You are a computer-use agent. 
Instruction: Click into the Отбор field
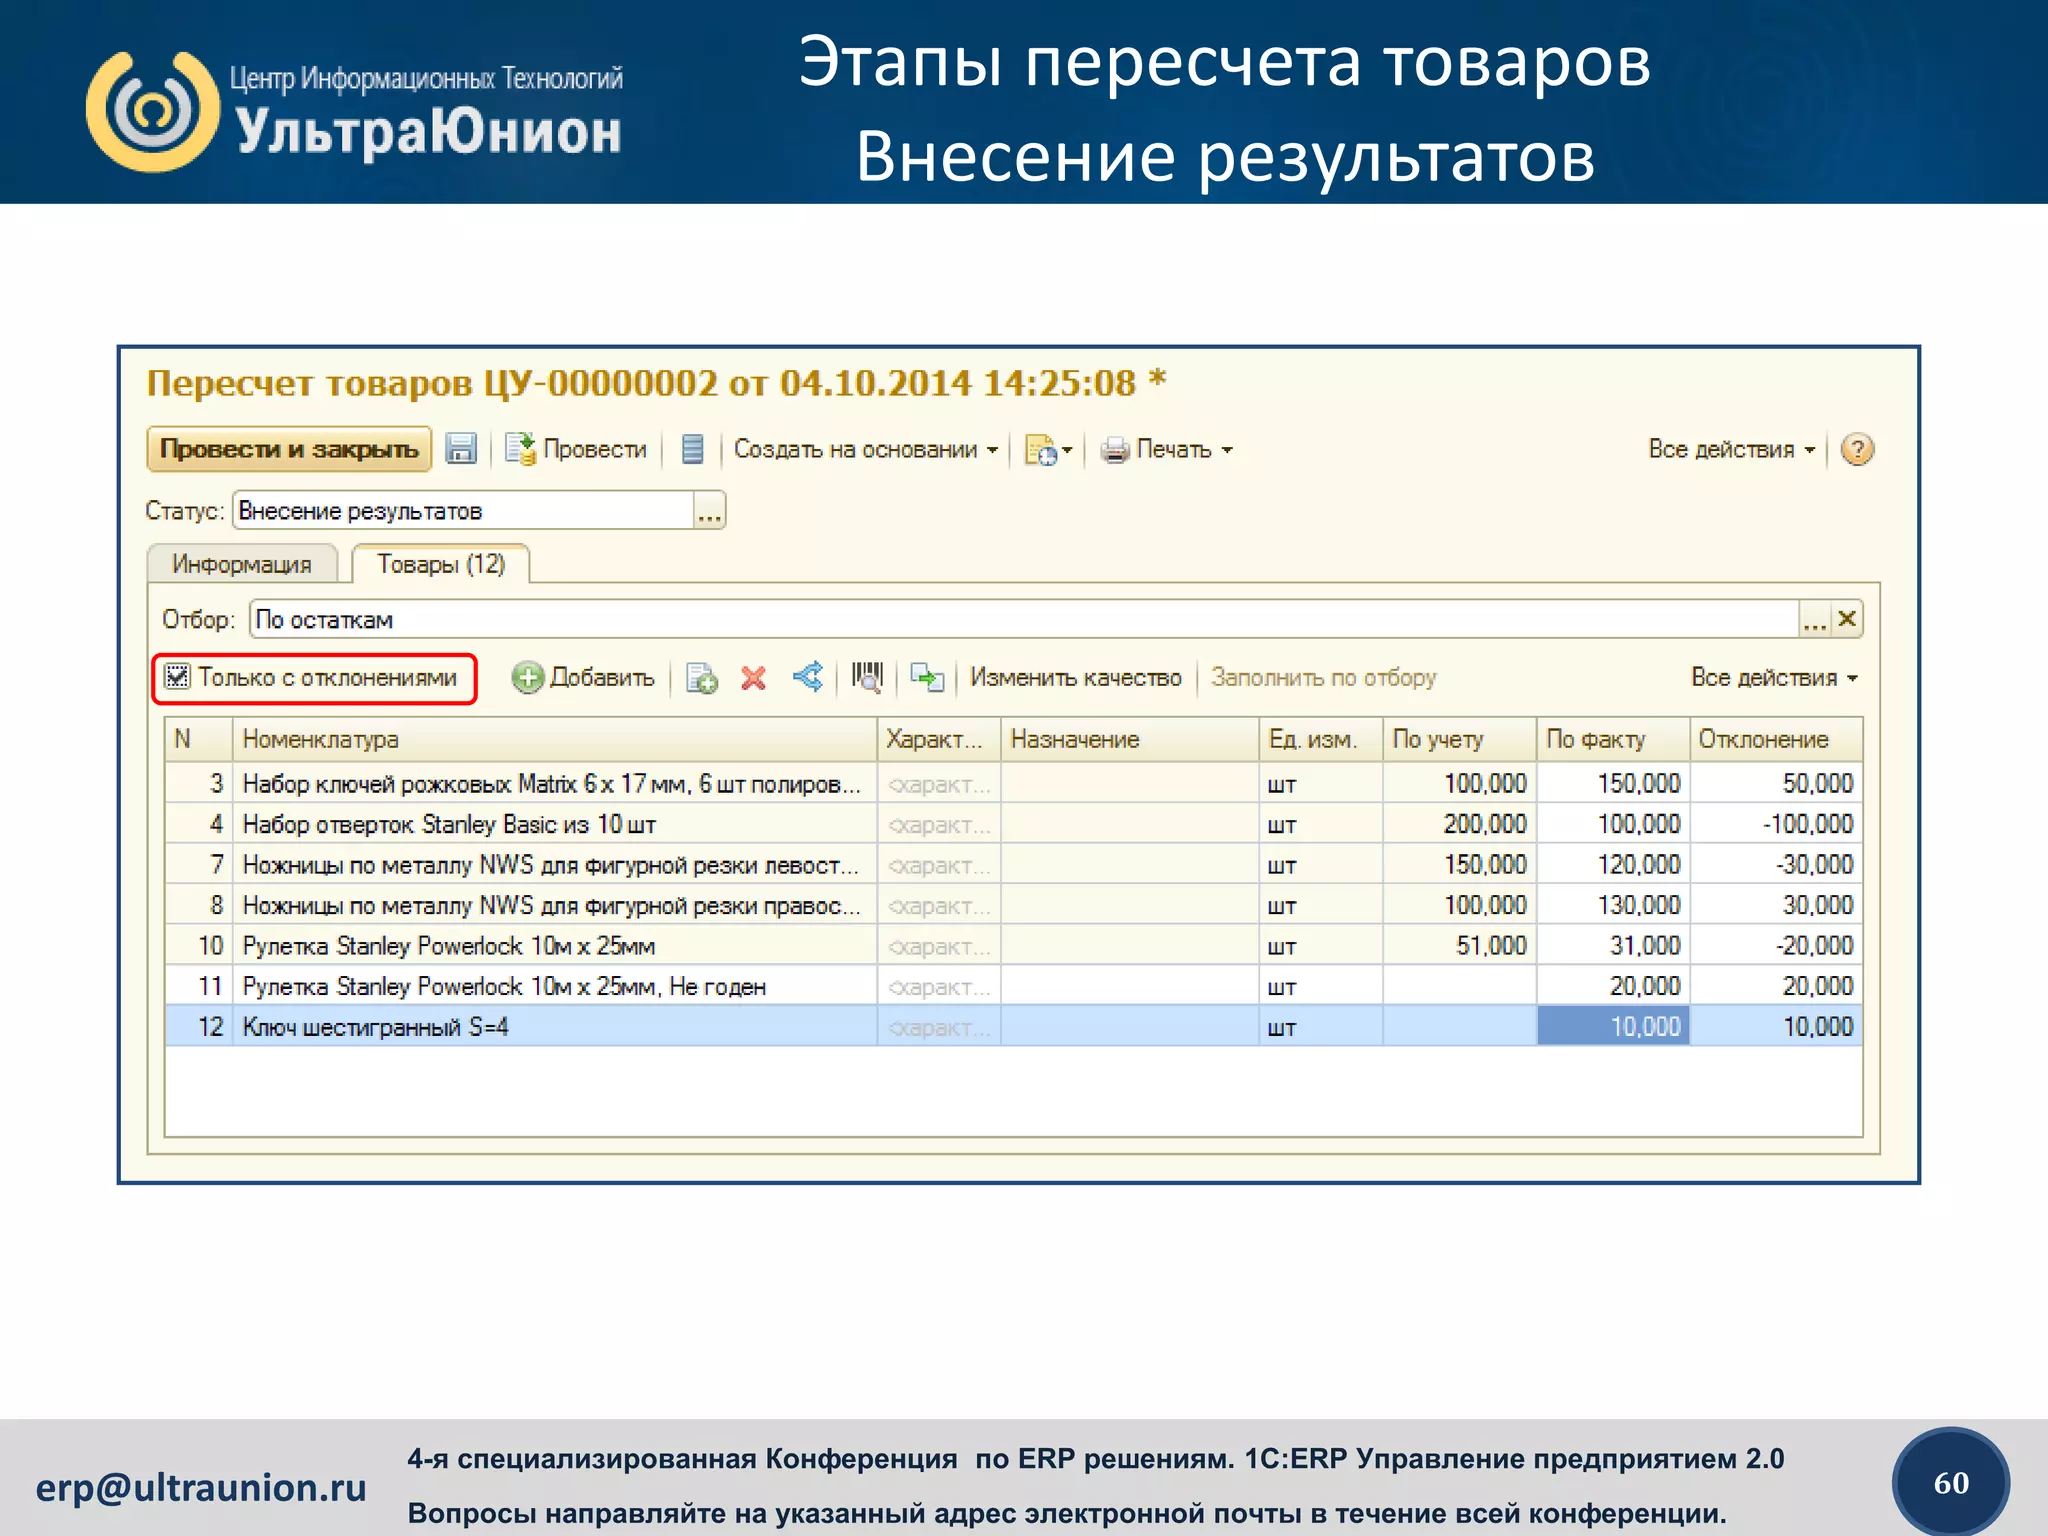tap(1025, 619)
